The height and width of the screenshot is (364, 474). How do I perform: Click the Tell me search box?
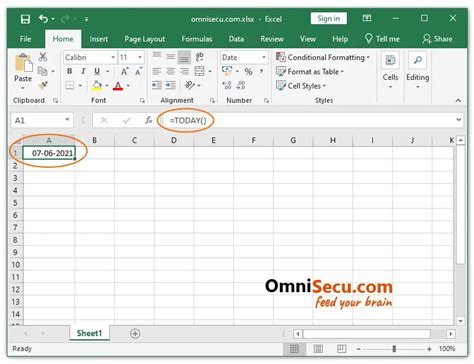[x=382, y=39]
